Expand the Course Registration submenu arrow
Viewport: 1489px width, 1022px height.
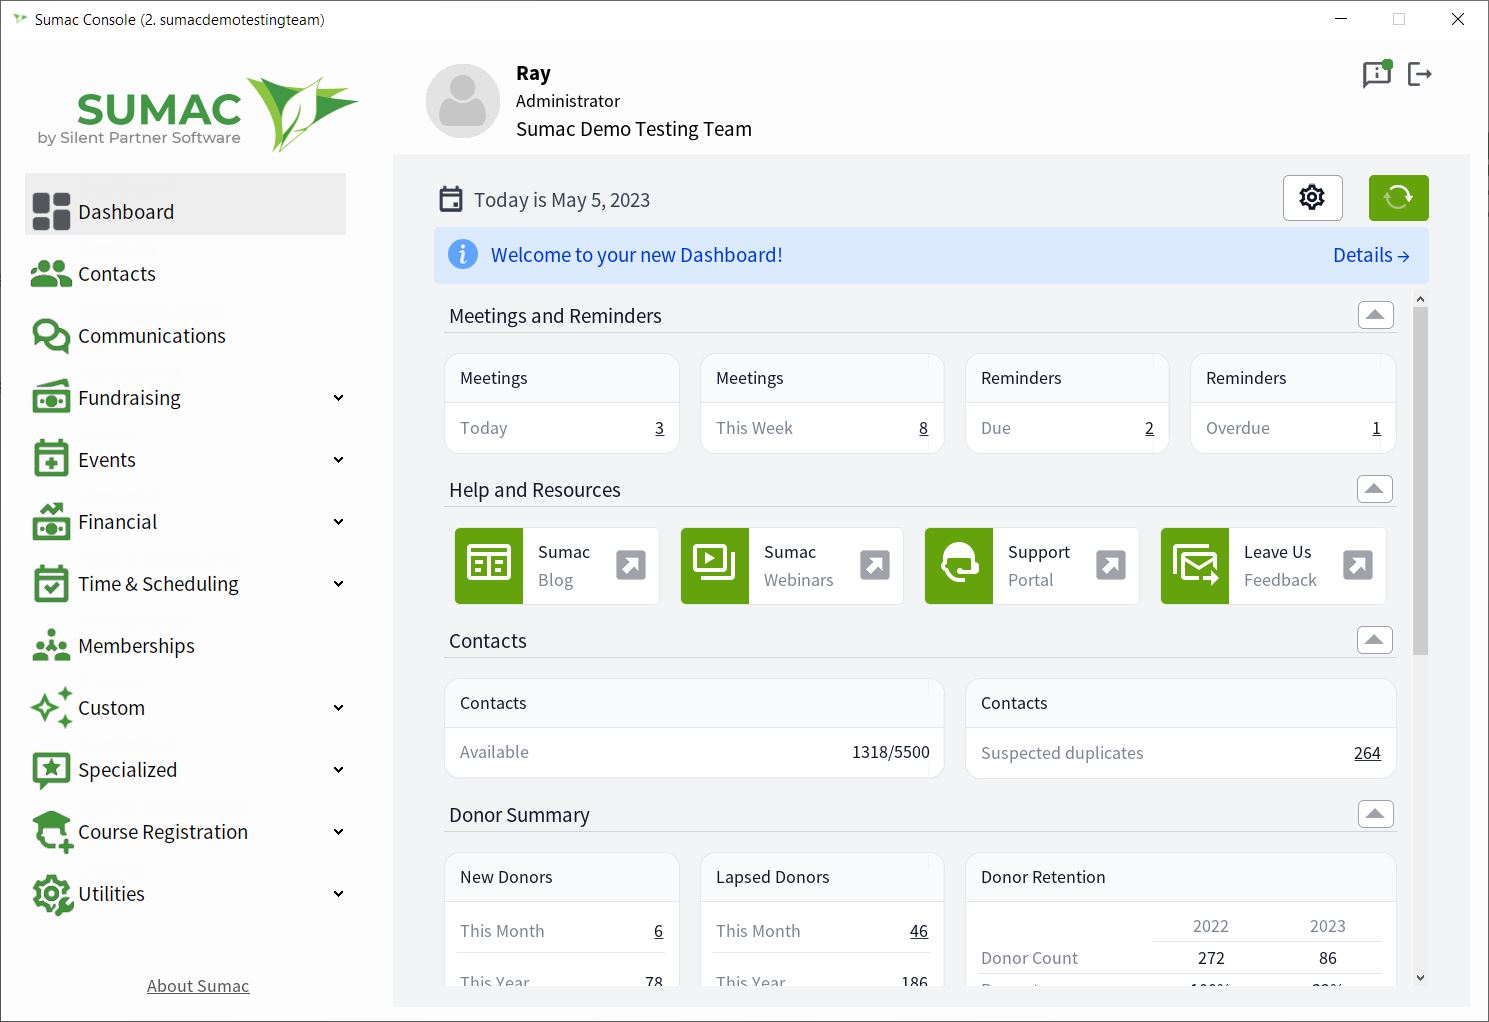click(x=339, y=832)
